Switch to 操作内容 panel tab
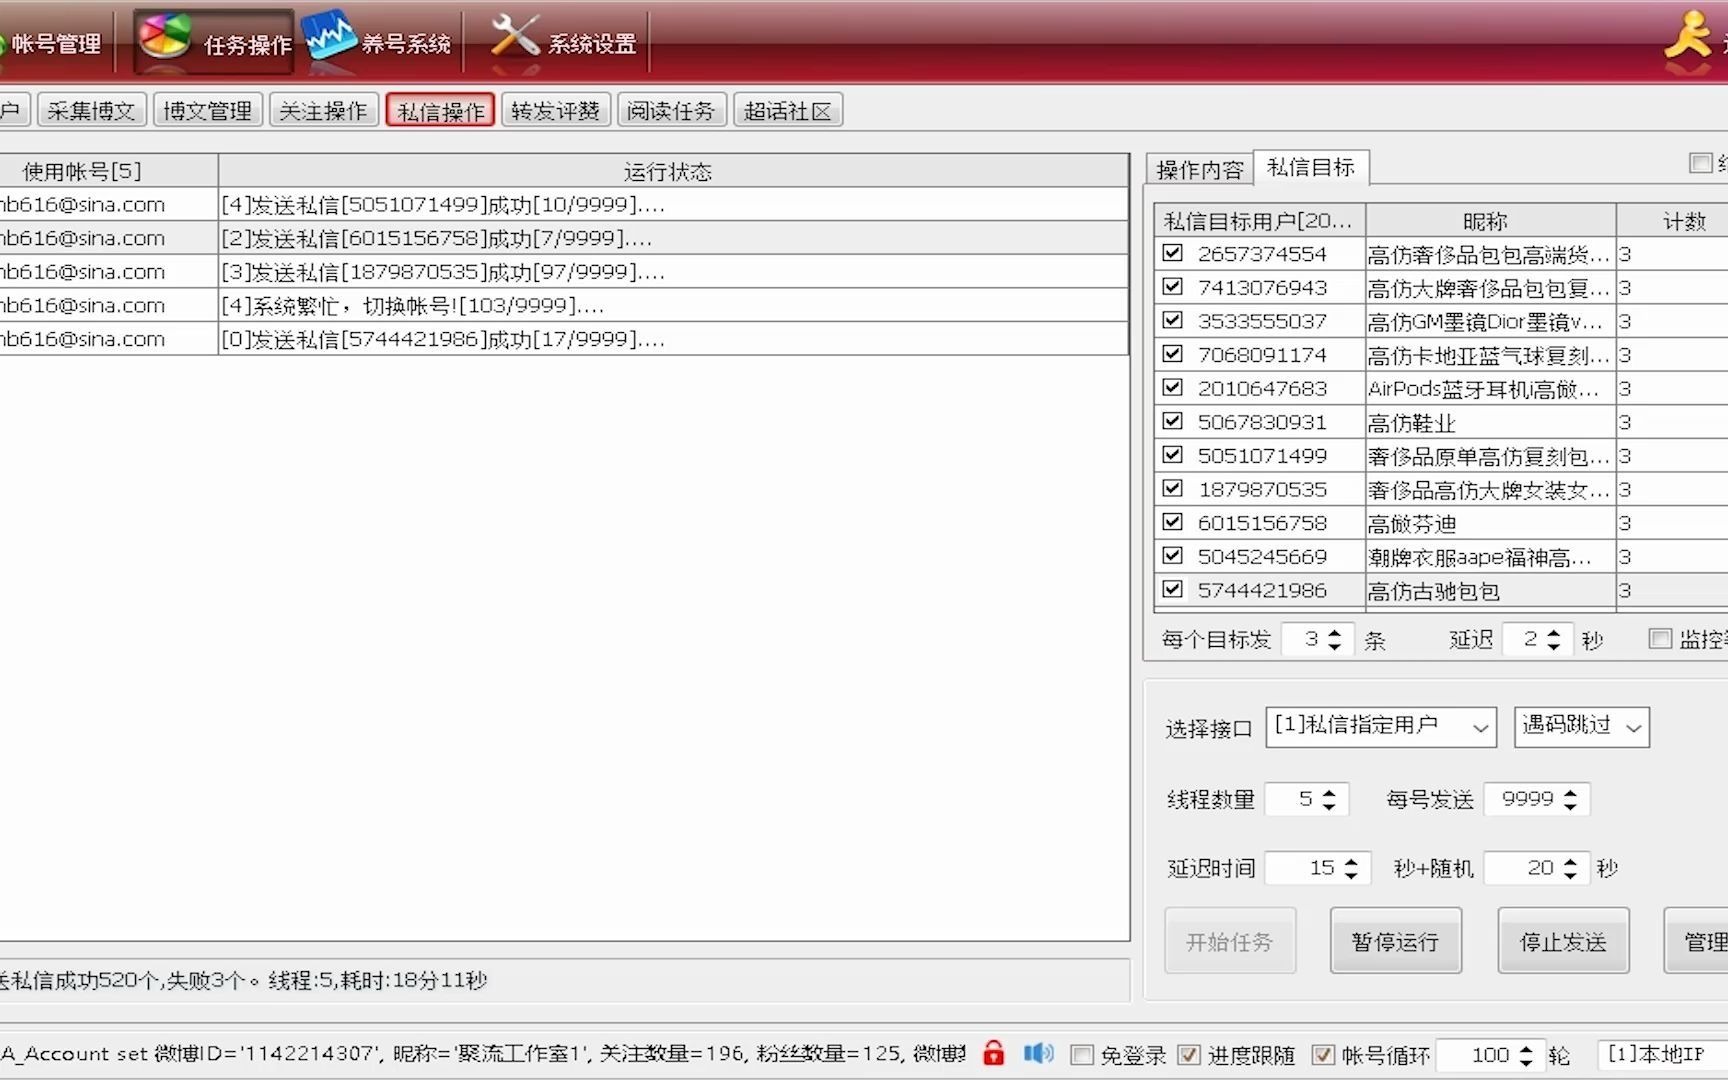The width and height of the screenshot is (1728, 1080). coord(1199,169)
